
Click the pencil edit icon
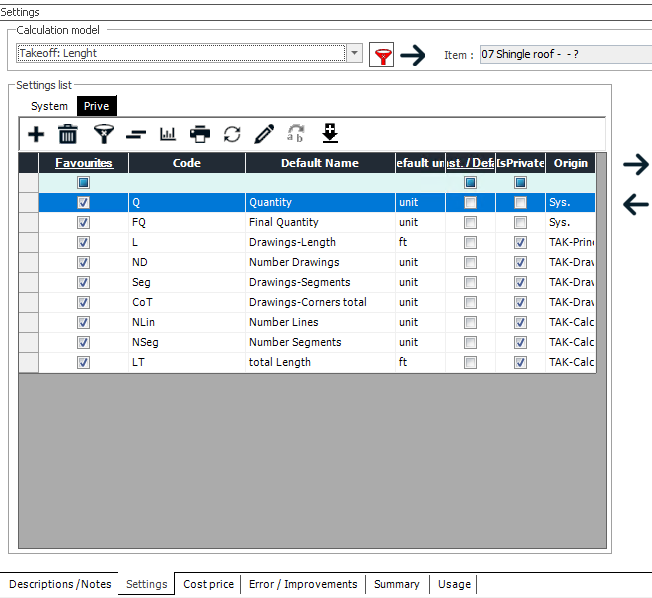click(x=264, y=134)
